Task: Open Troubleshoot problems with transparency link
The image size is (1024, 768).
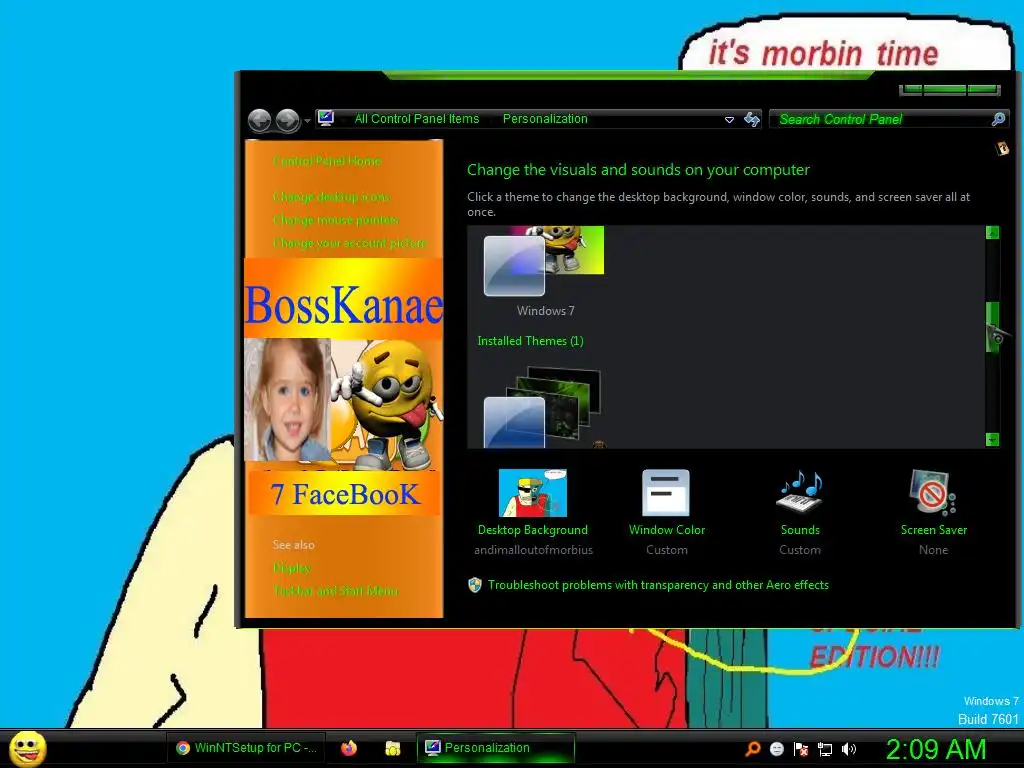Action: click(658, 585)
